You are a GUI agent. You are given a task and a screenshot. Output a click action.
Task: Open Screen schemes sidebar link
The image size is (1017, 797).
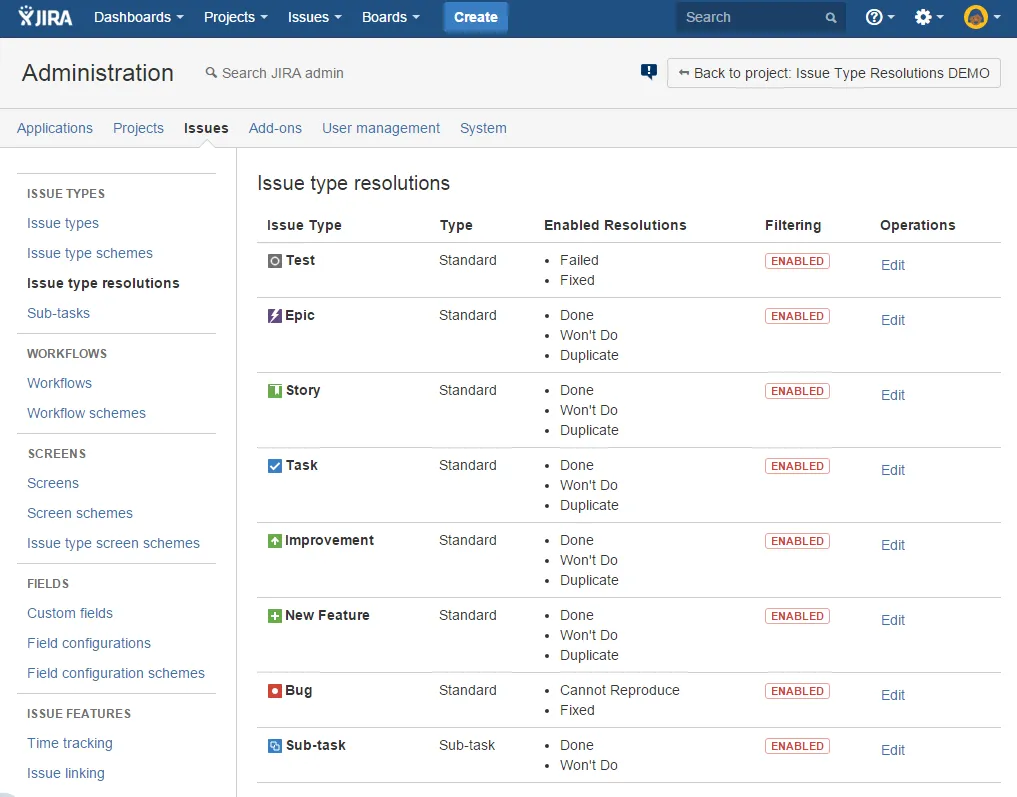pyautogui.click(x=80, y=513)
